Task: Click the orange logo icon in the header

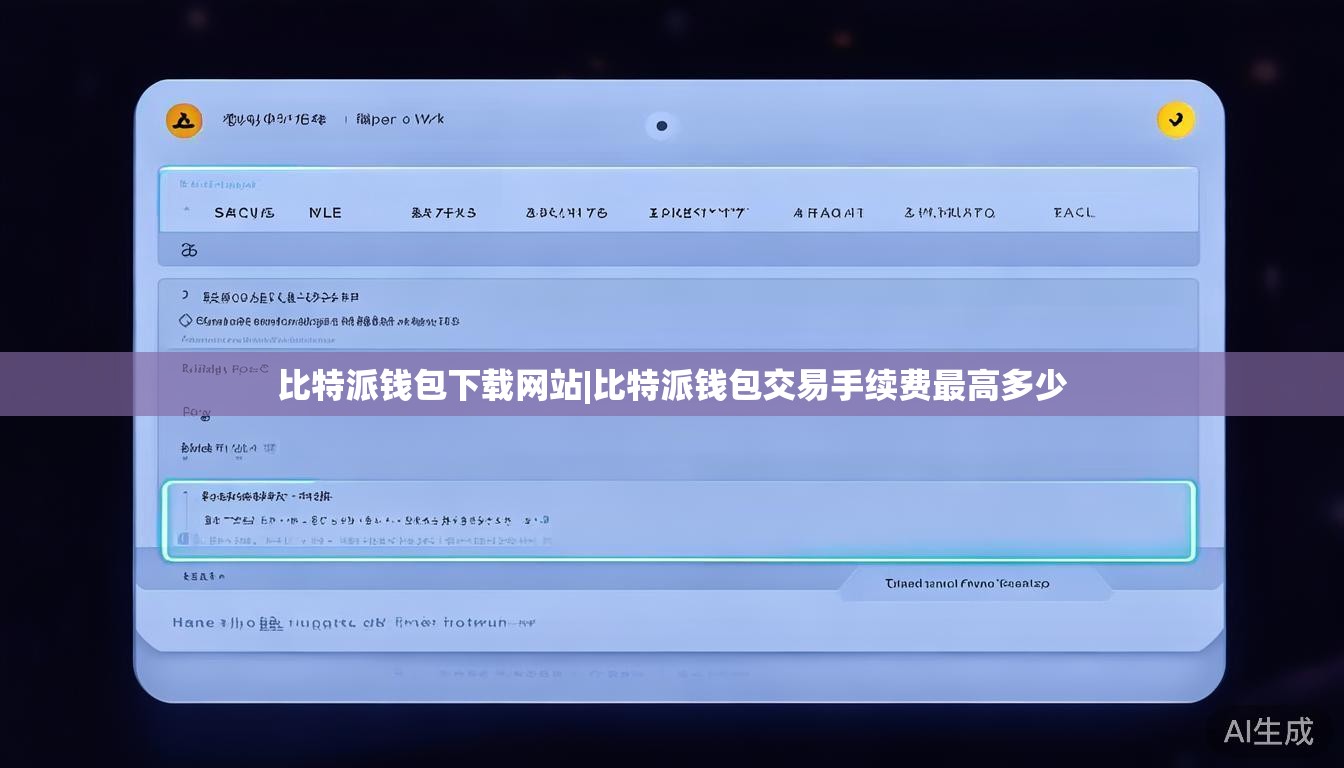Action: 183,121
